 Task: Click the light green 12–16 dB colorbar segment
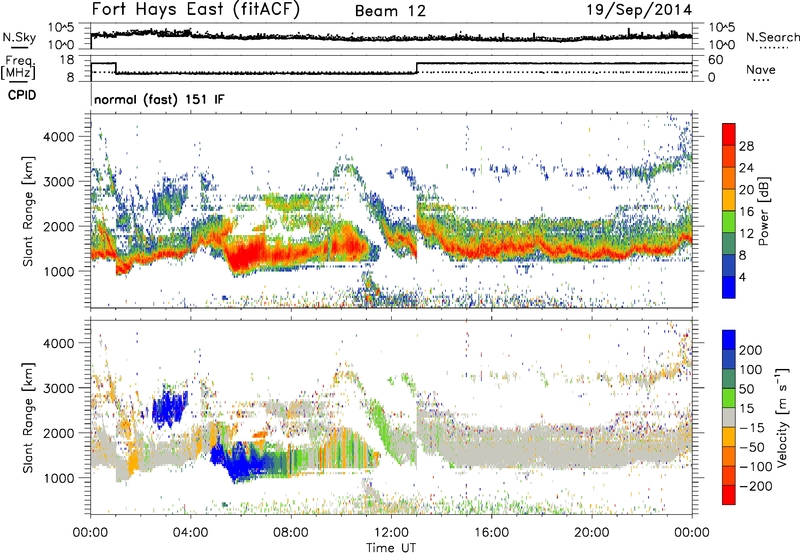tap(729, 222)
